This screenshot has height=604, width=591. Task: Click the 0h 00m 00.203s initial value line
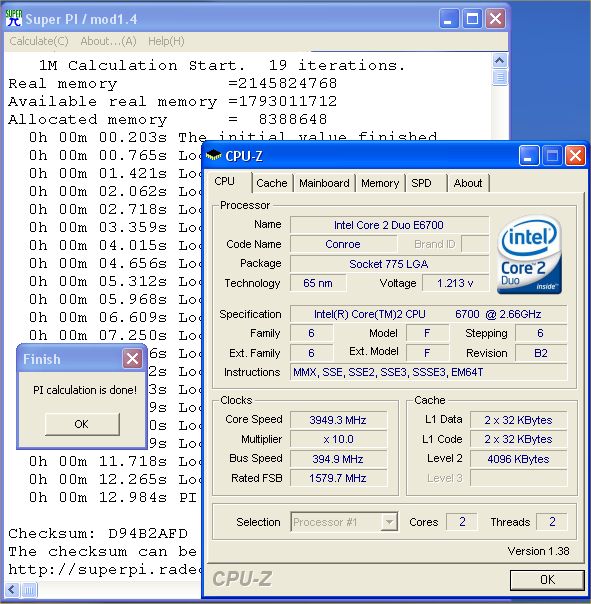(x=233, y=137)
